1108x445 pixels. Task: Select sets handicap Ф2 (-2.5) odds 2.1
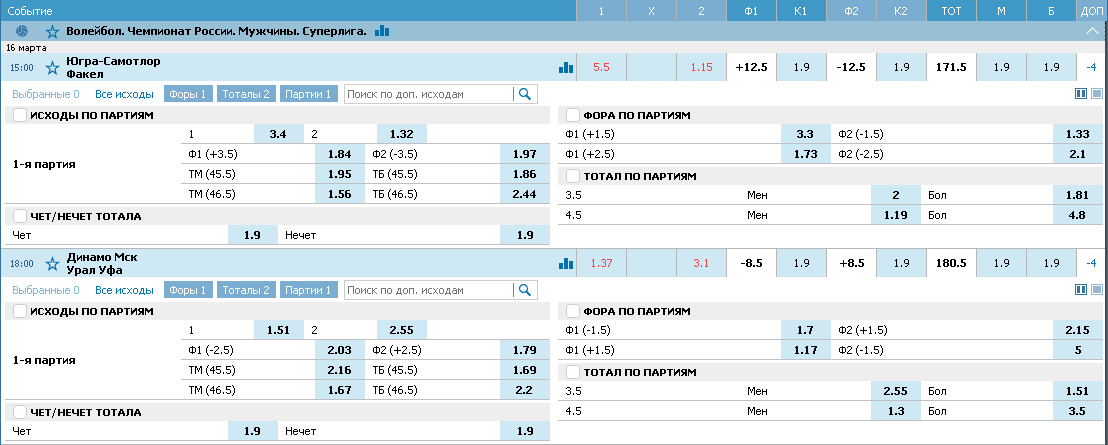[1077, 154]
